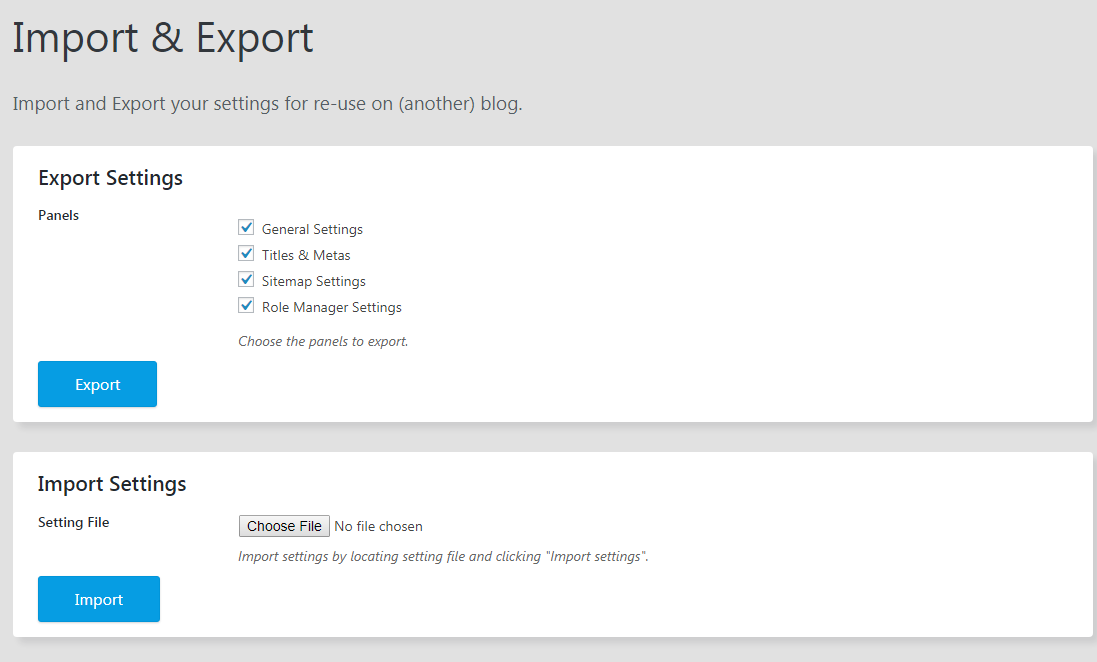
Task: Click the "General Settings" label text
Action: point(312,229)
